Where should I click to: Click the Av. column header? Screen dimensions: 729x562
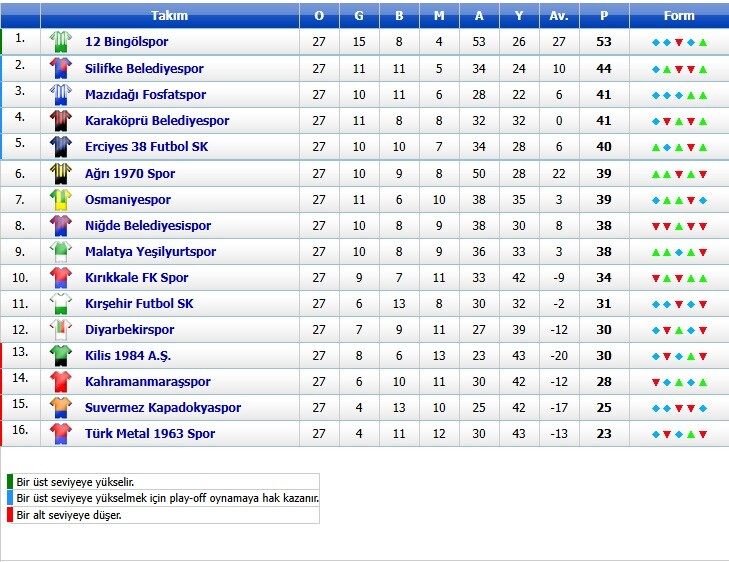[559, 16]
